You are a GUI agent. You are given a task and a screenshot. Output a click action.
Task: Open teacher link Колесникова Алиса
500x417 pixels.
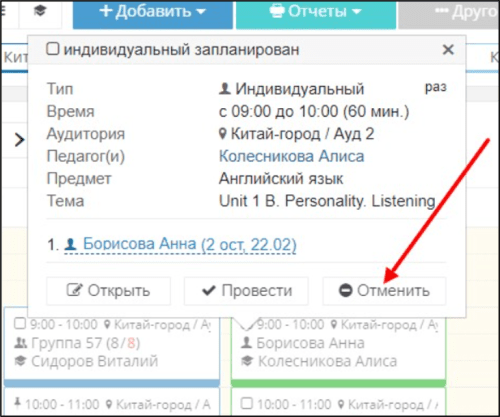click(291, 156)
